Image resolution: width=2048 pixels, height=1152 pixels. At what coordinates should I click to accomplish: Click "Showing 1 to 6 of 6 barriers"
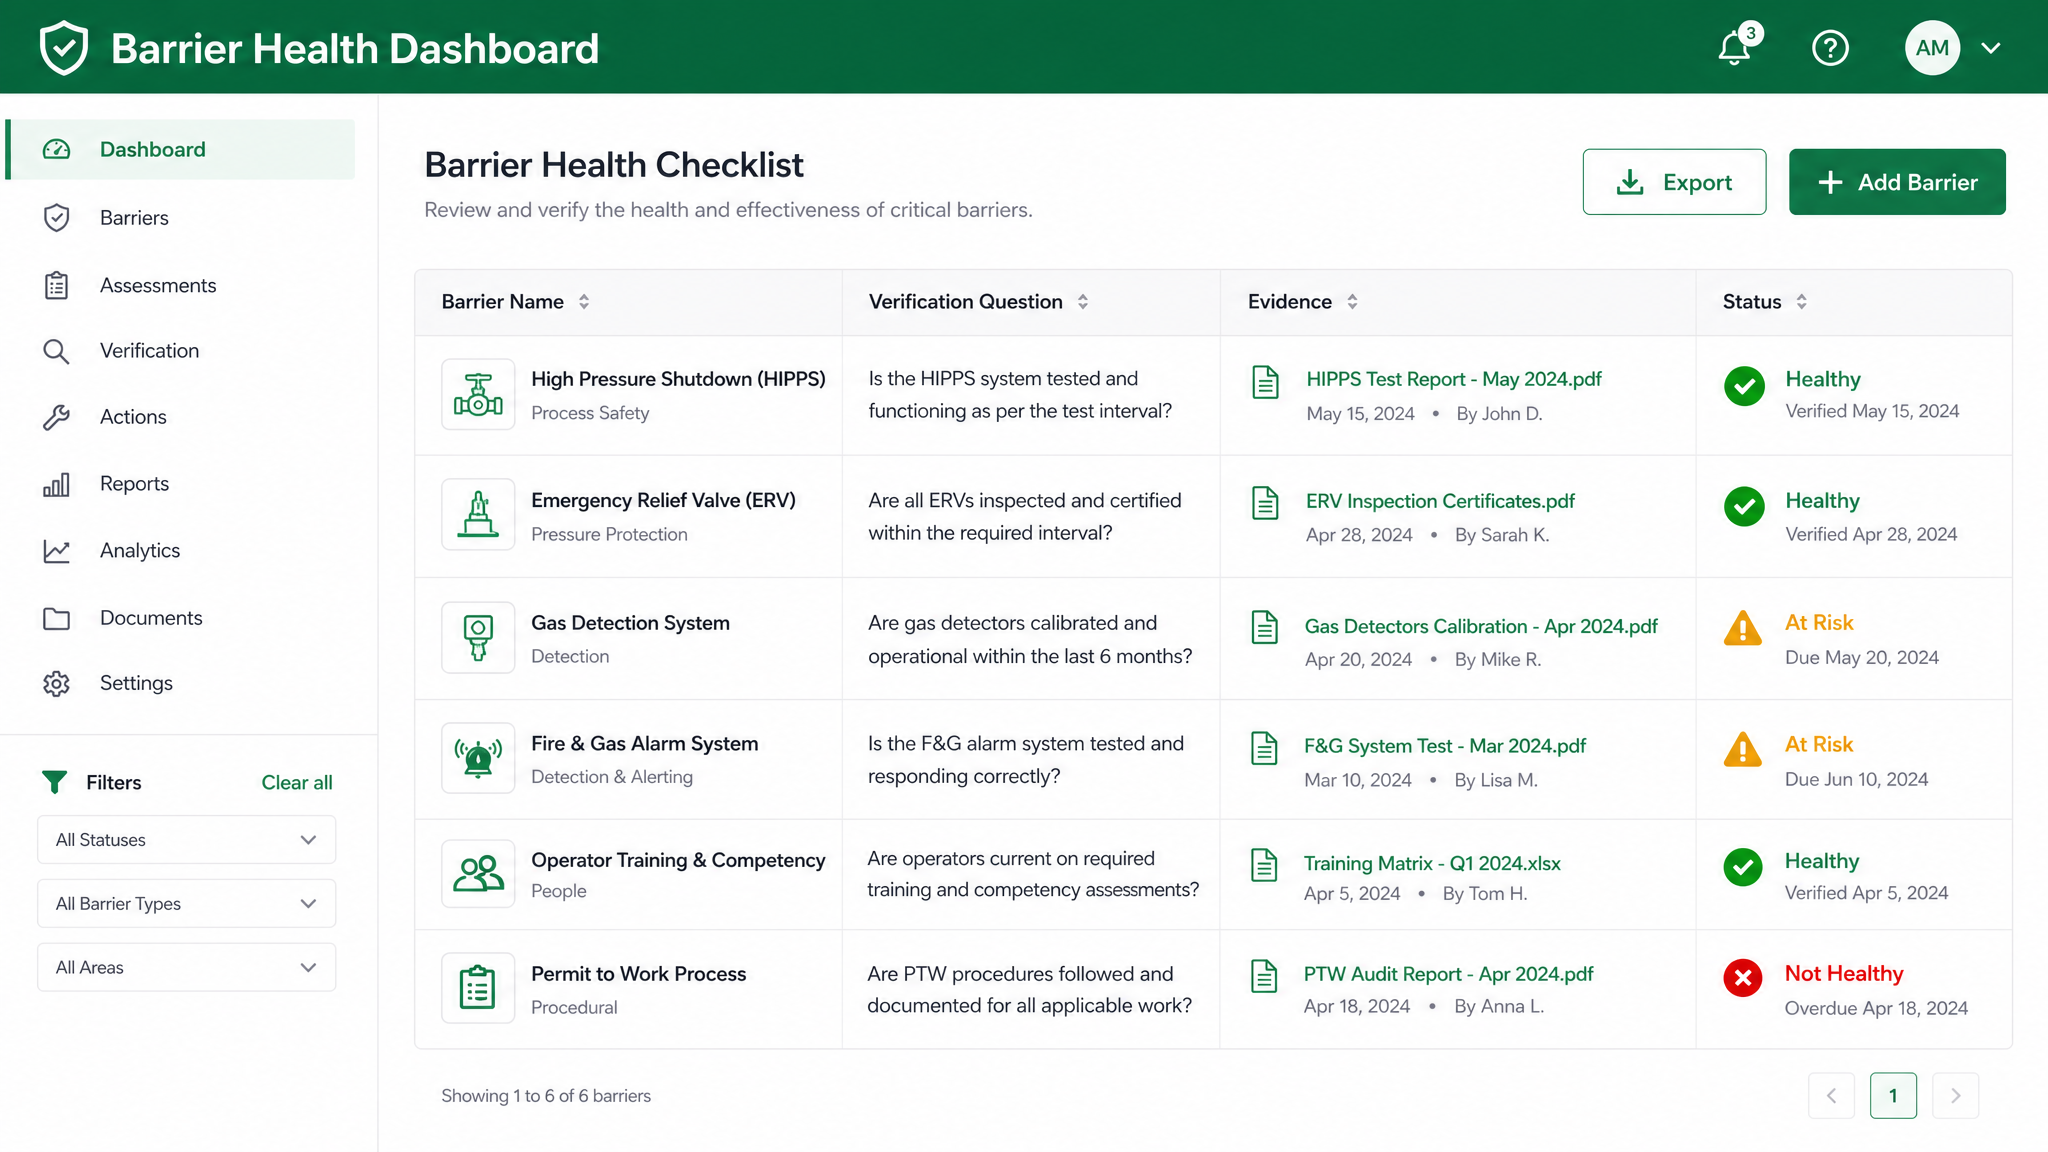(546, 1096)
